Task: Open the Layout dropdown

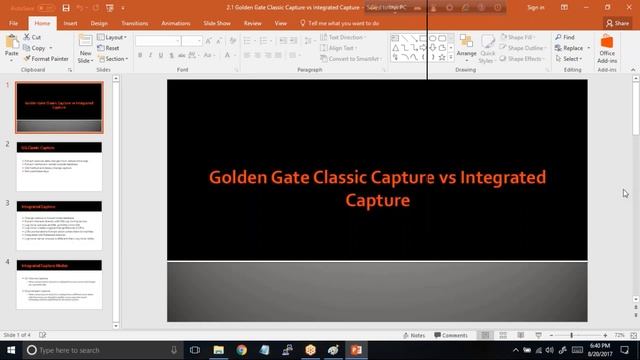Action: pyautogui.click(x=112, y=37)
